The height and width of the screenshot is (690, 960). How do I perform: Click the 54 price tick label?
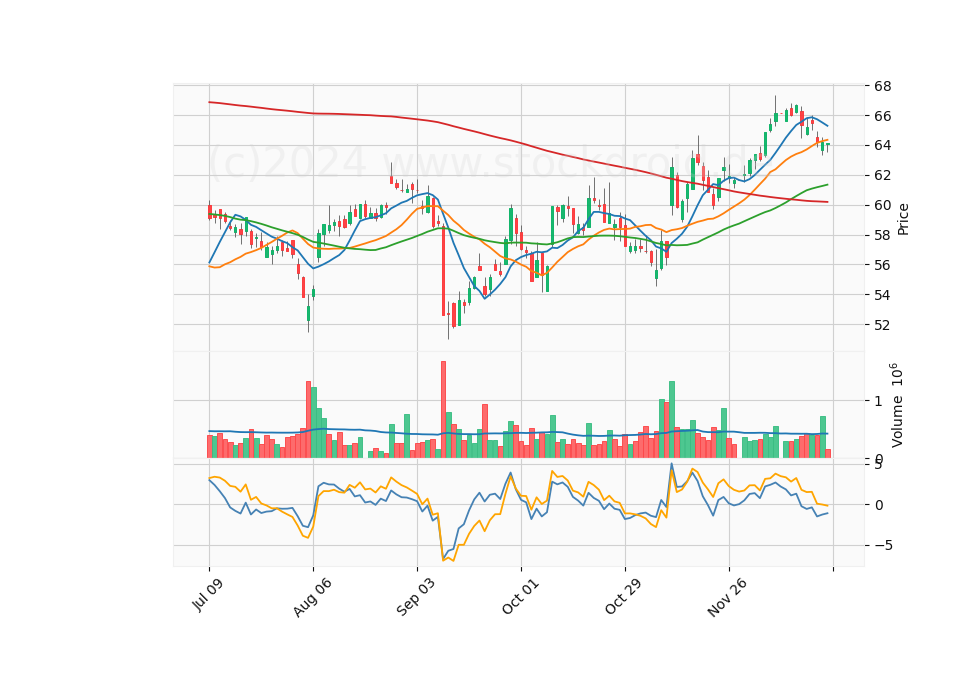coord(882,295)
